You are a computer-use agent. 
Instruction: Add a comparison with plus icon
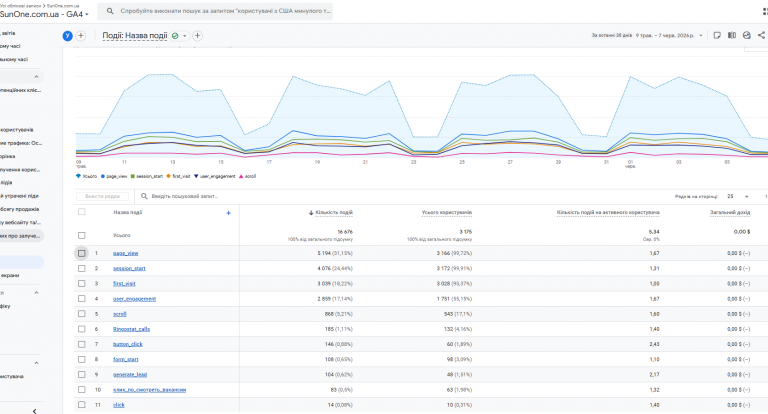pyautogui.click(x=81, y=36)
